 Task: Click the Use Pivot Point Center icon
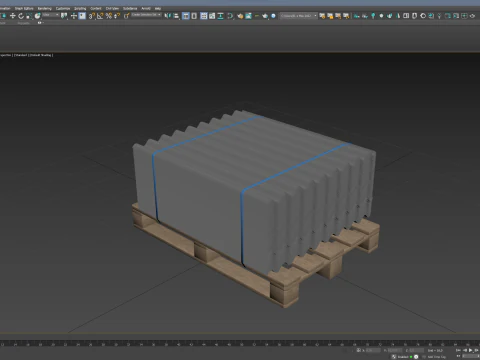[x=64, y=16]
